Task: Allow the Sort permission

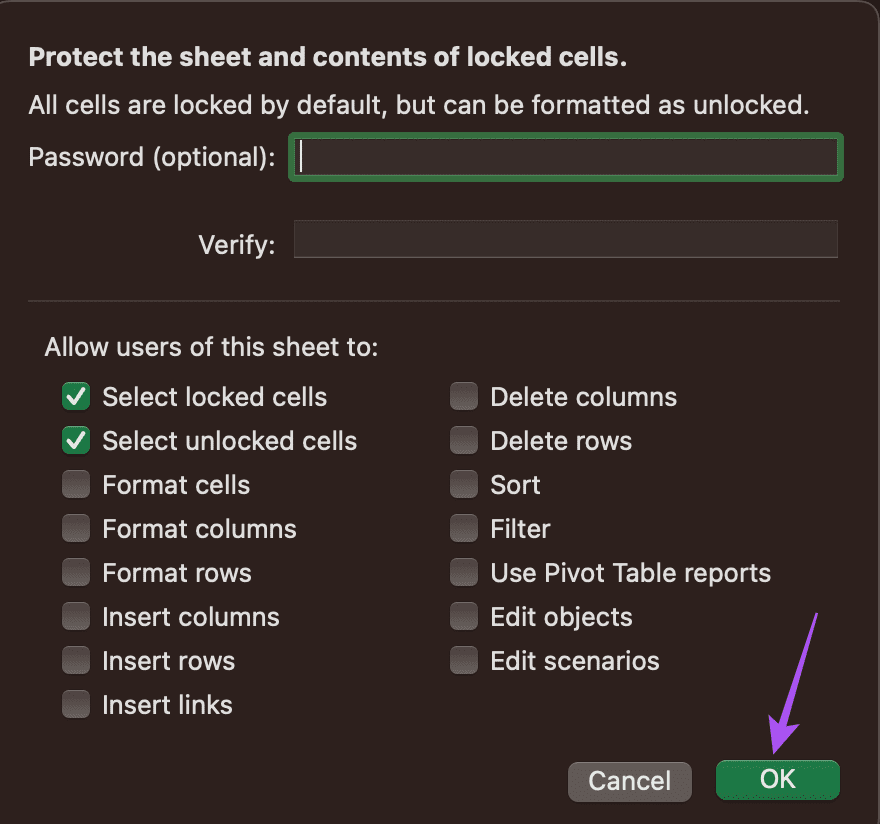Action: (464, 484)
